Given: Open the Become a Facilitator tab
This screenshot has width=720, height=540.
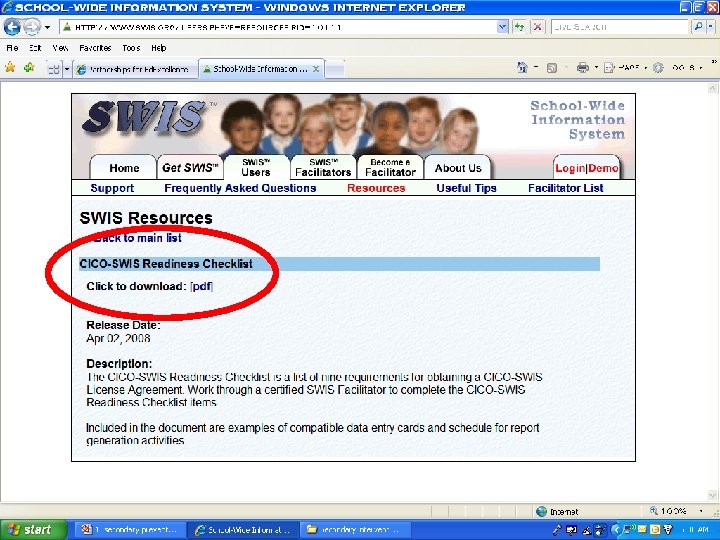Looking at the screenshot, I should click(x=390, y=168).
